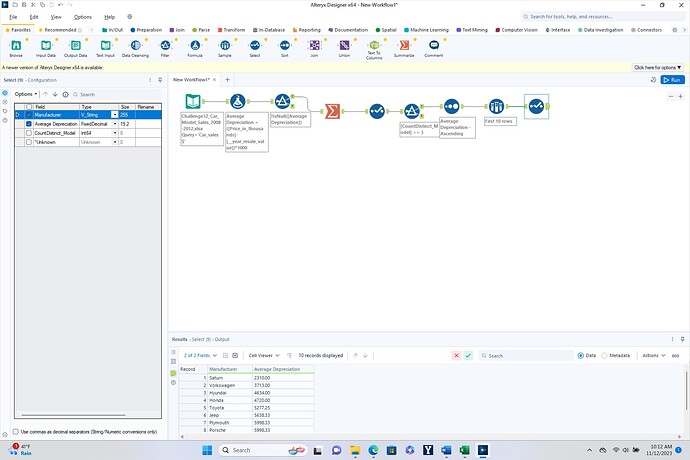Click the Manufacturer column header in results
This screenshot has width=690, height=460.
[x=230, y=369]
